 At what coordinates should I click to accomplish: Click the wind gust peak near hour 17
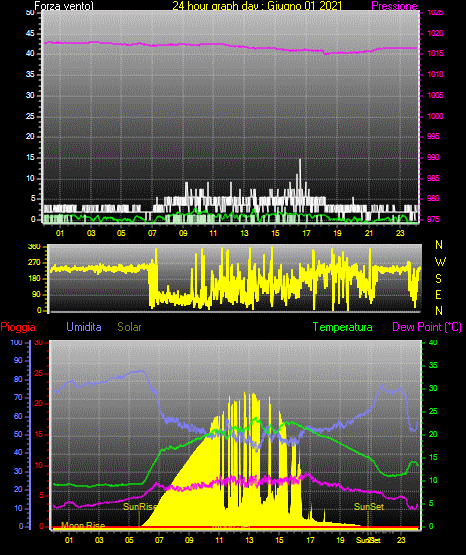[300, 160]
